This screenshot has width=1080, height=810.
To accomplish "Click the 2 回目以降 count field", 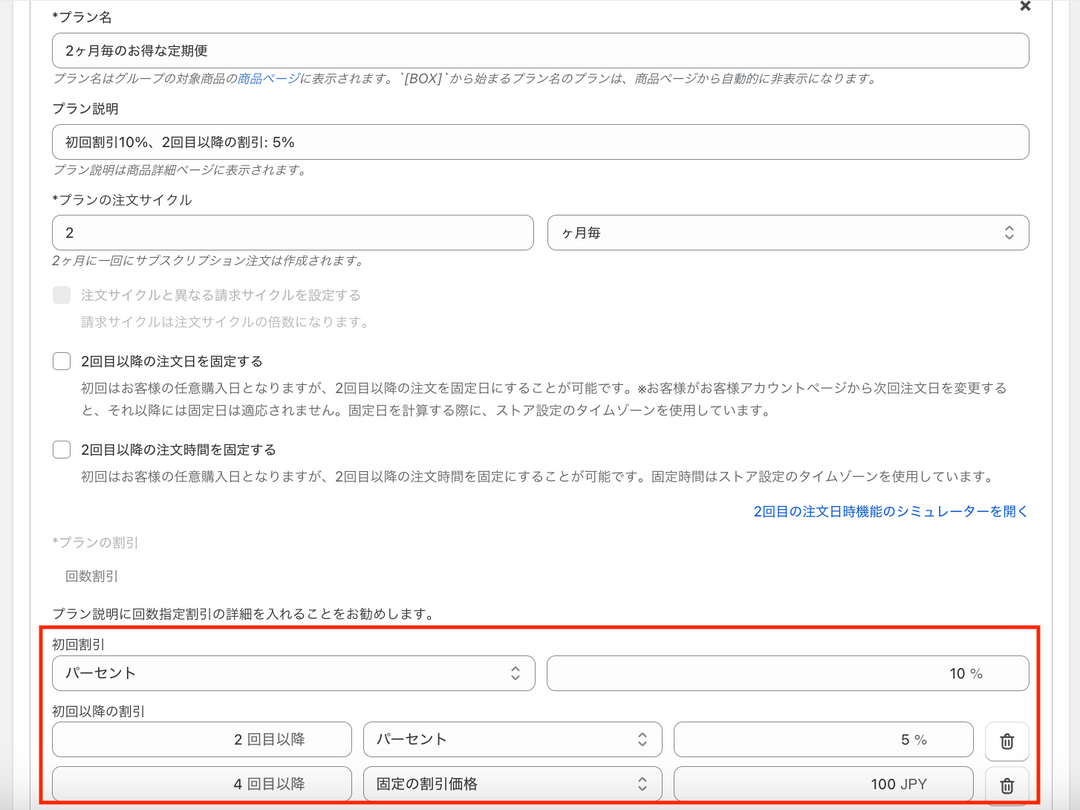I will (x=202, y=739).
